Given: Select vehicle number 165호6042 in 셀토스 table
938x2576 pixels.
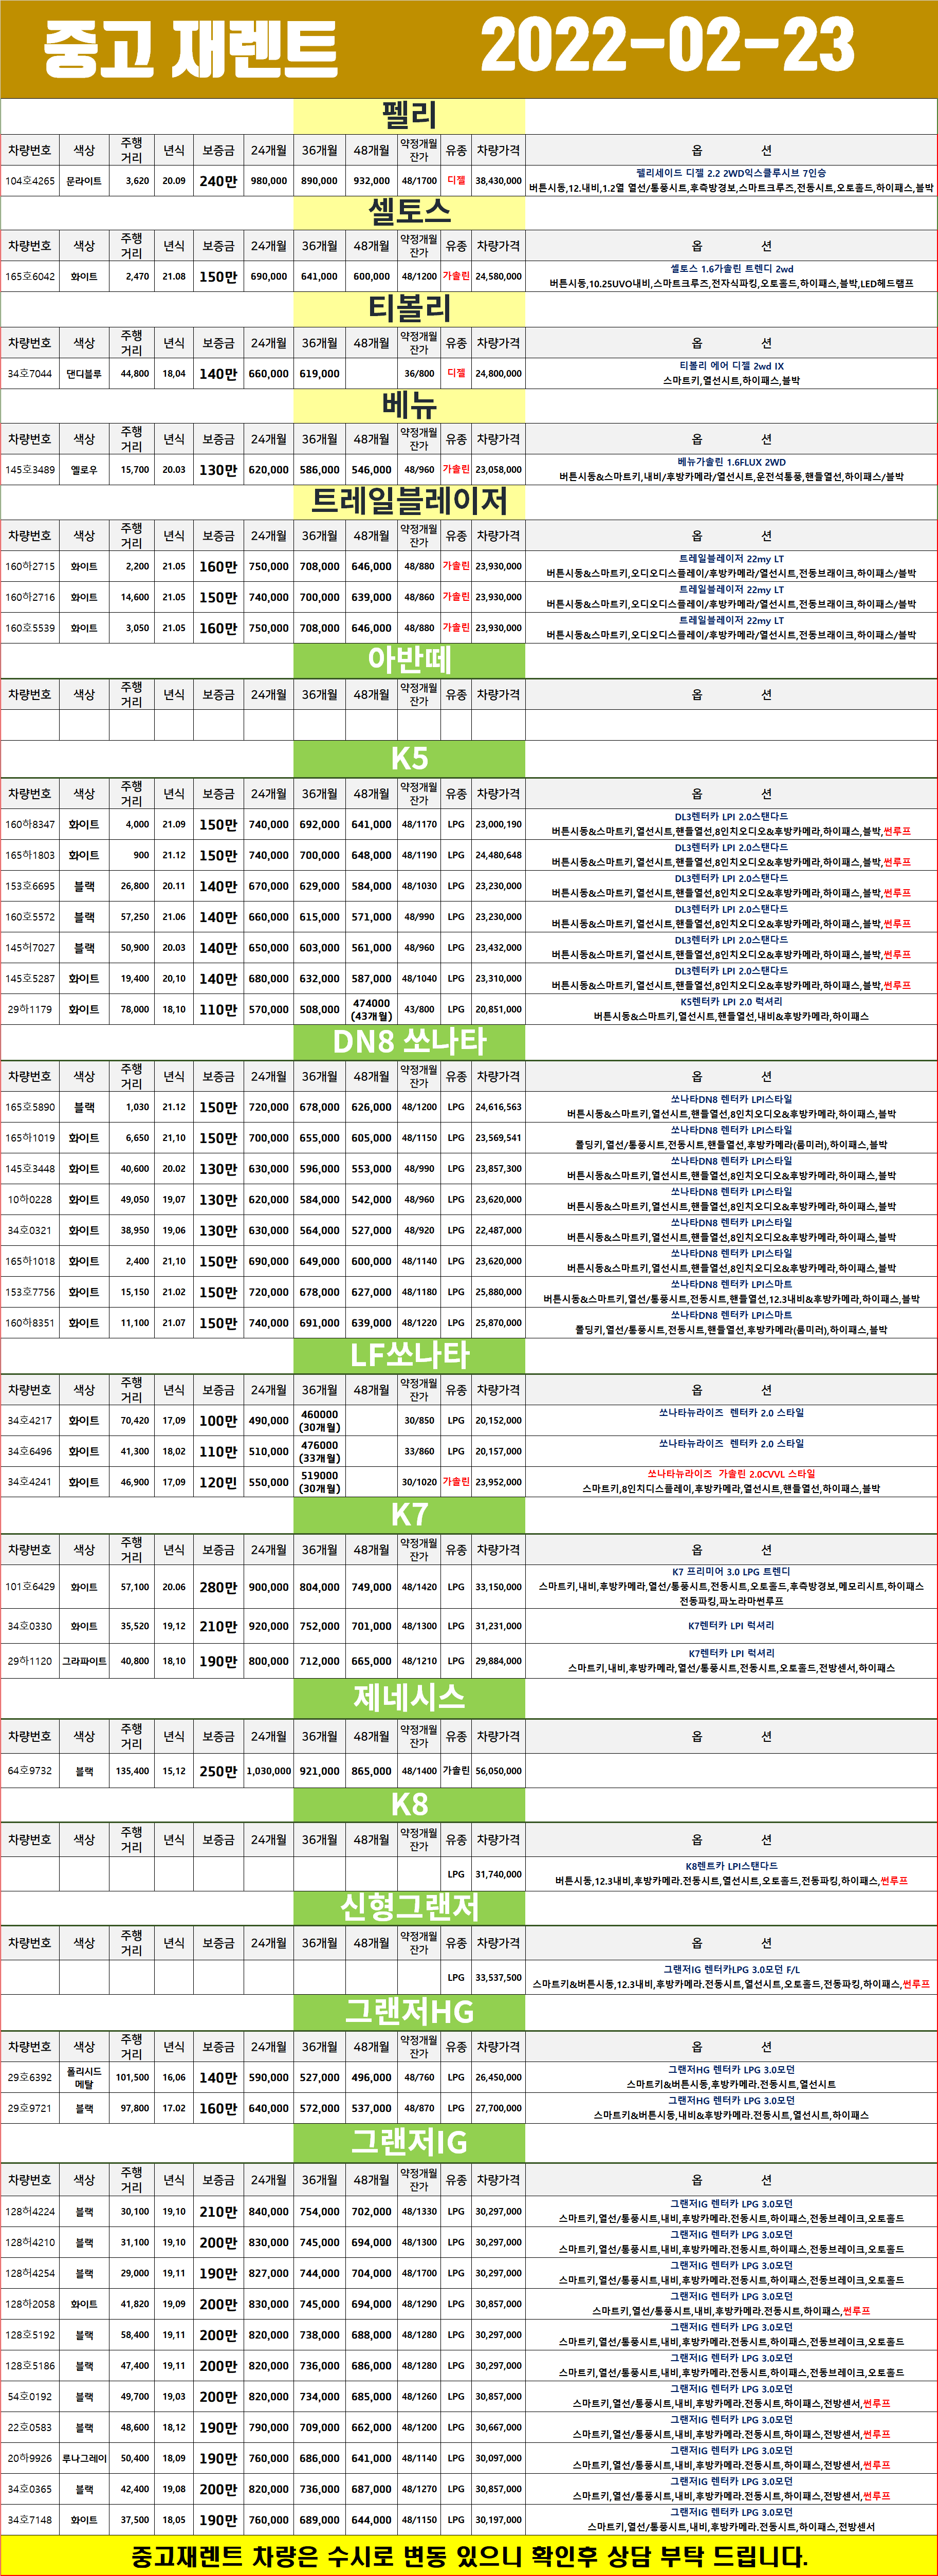Looking at the screenshot, I should click(30, 276).
